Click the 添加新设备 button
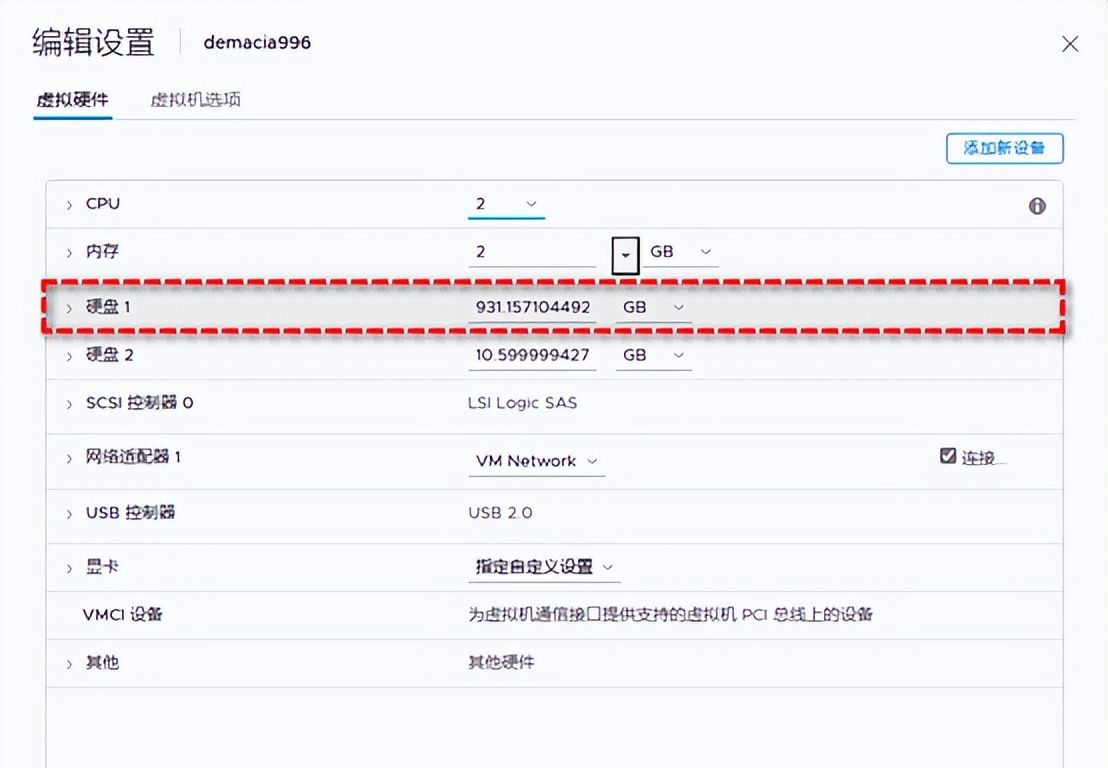This screenshot has width=1108, height=768. pyautogui.click(x=1005, y=148)
